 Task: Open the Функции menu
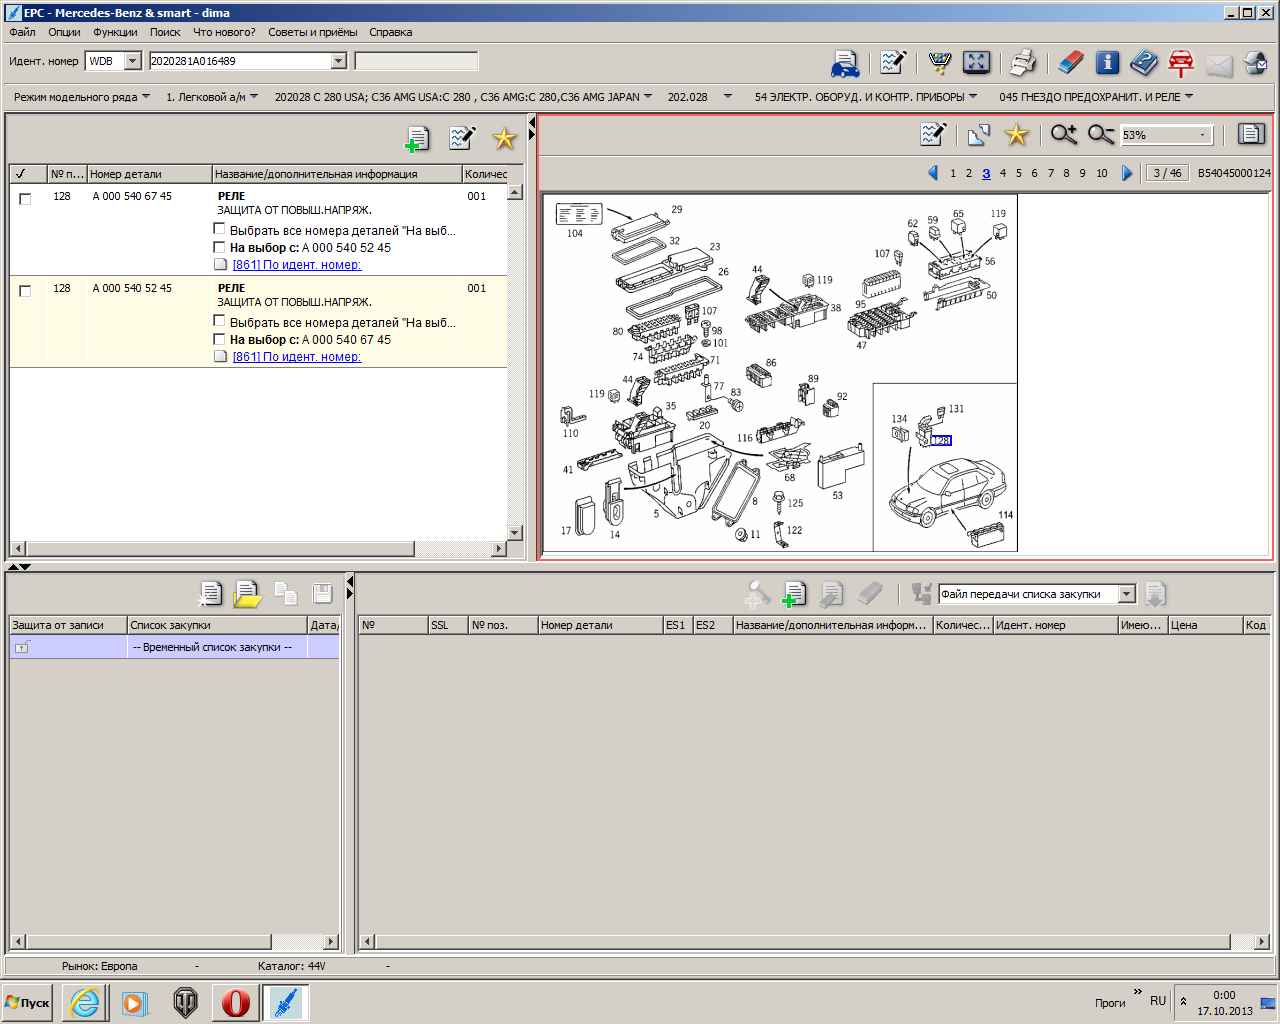point(115,32)
